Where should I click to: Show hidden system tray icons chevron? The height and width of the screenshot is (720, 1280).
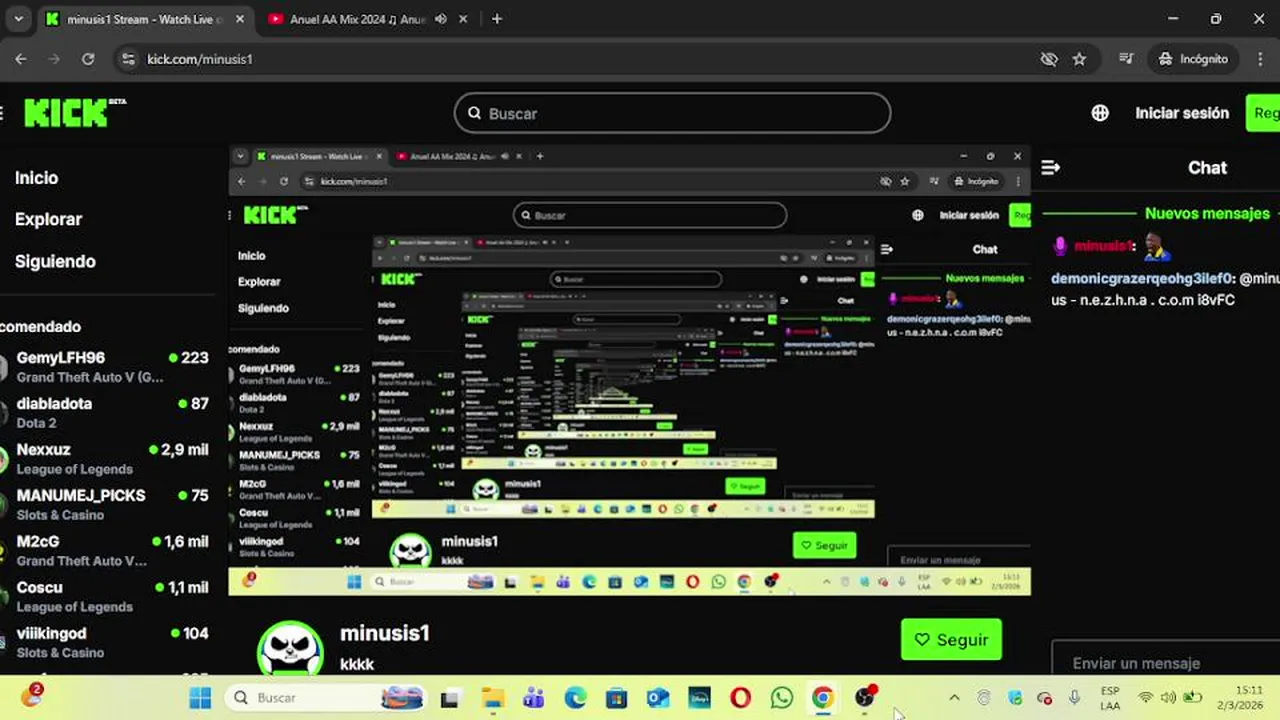click(x=954, y=698)
